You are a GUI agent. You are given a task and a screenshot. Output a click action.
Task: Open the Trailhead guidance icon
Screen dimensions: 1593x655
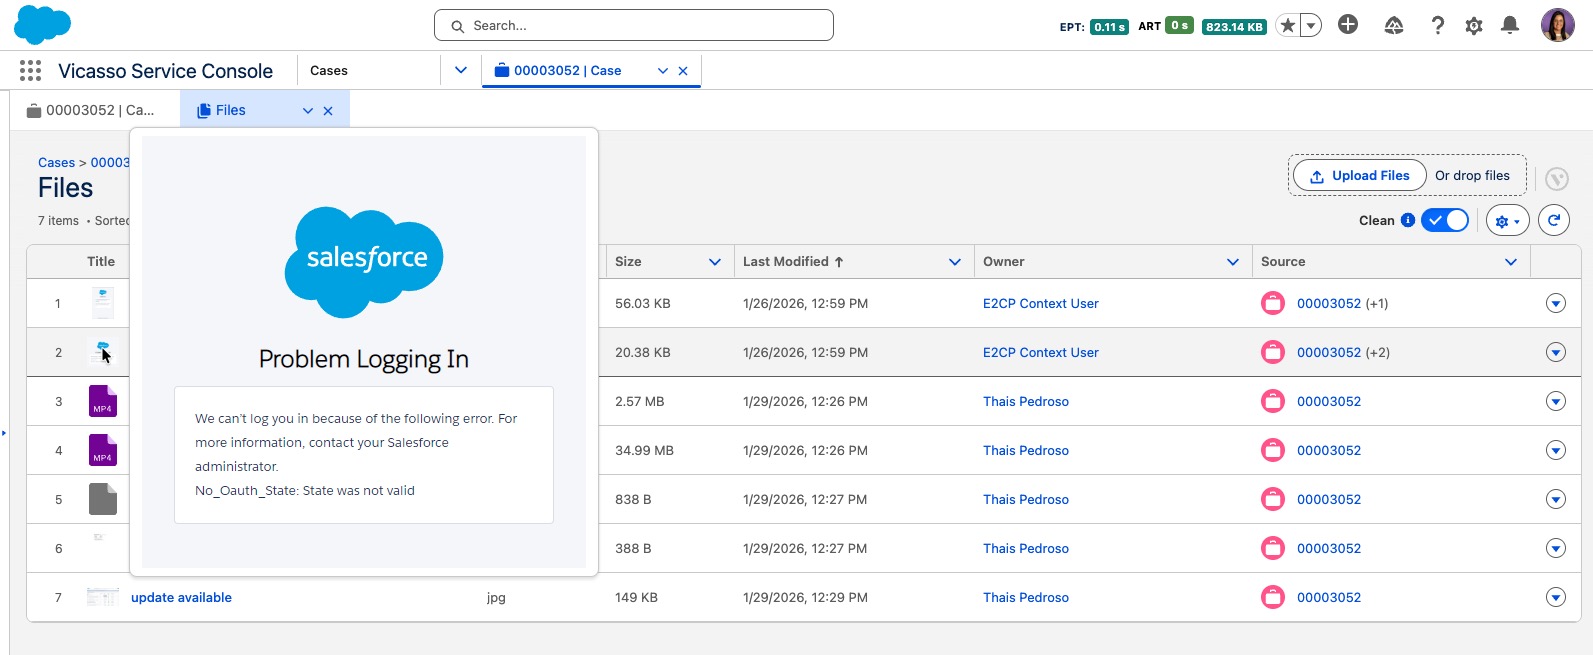point(1394,26)
